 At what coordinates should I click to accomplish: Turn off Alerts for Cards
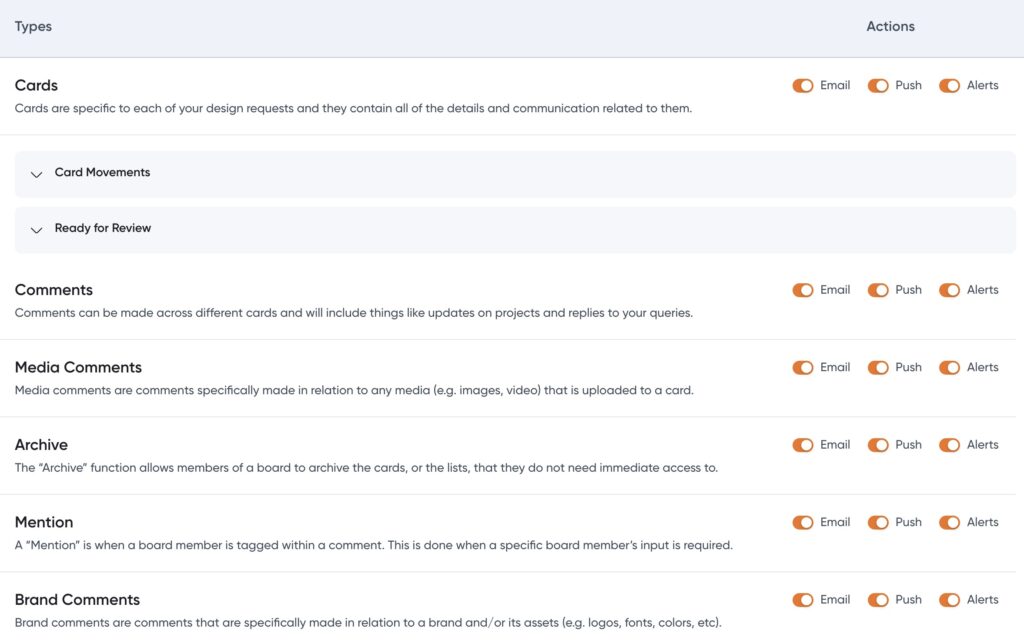click(x=950, y=86)
